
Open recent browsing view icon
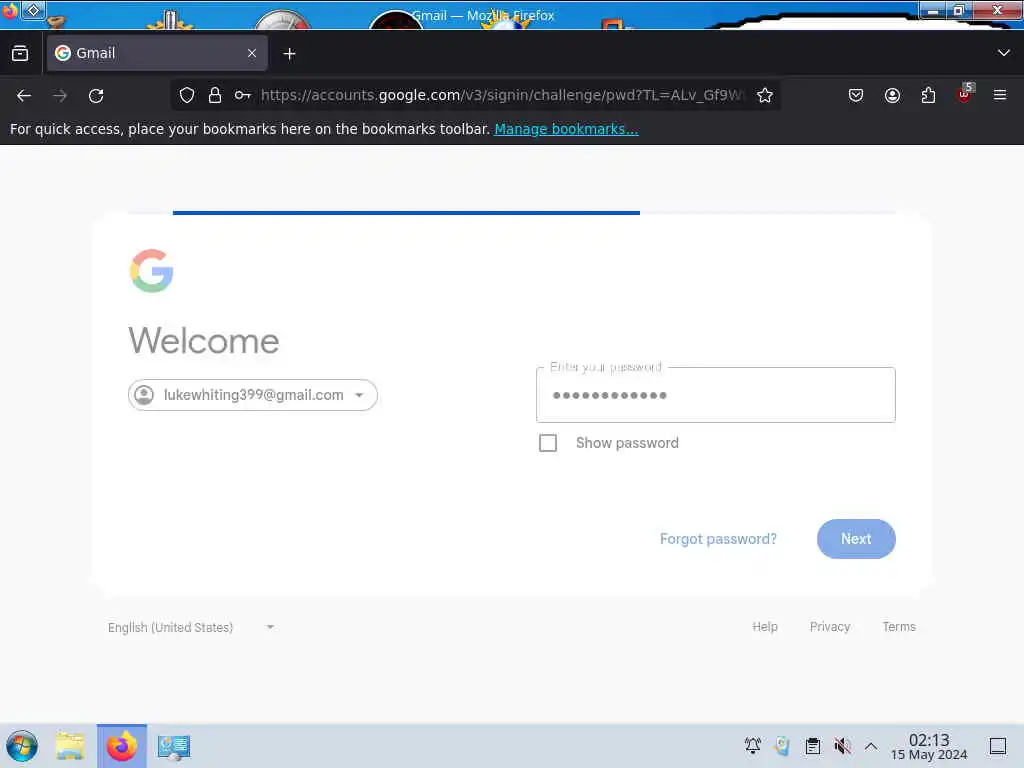[20, 54]
